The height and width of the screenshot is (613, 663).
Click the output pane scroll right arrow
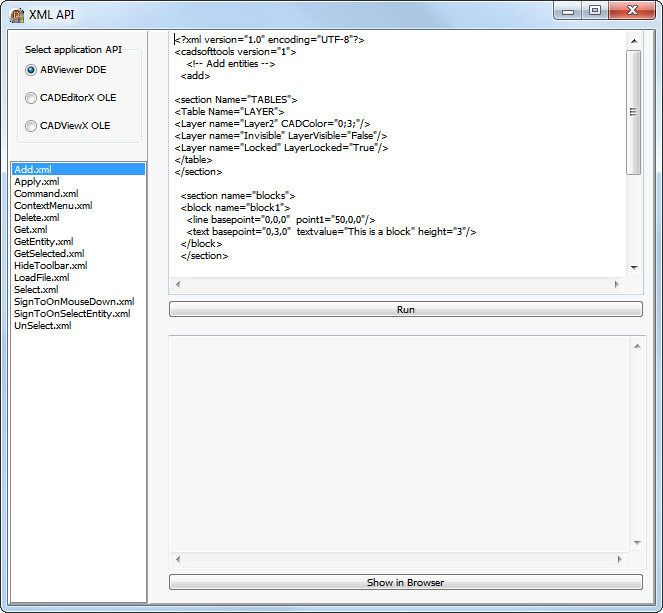(x=619, y=559)
